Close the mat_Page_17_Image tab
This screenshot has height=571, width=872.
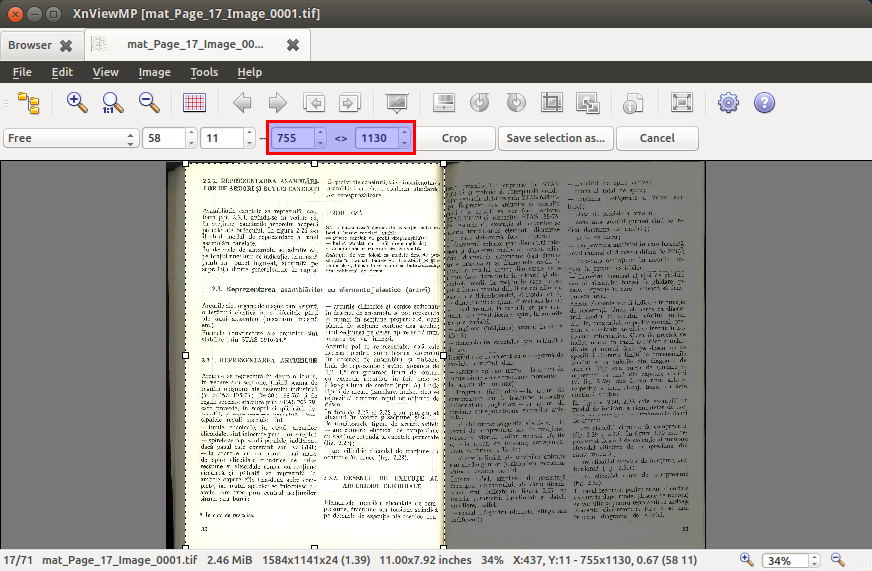pyautogui.click(x=293, y=45)
